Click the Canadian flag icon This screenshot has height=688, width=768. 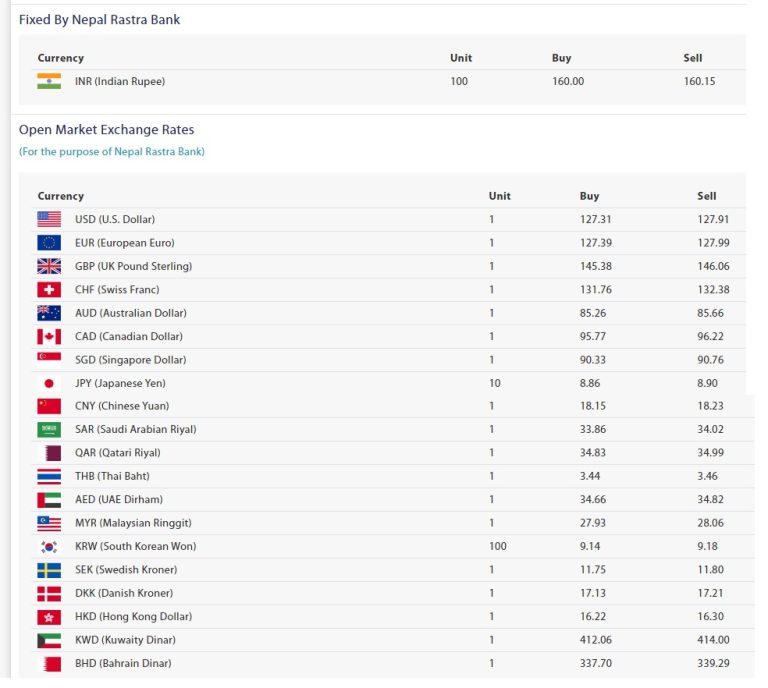coord(49,337)
